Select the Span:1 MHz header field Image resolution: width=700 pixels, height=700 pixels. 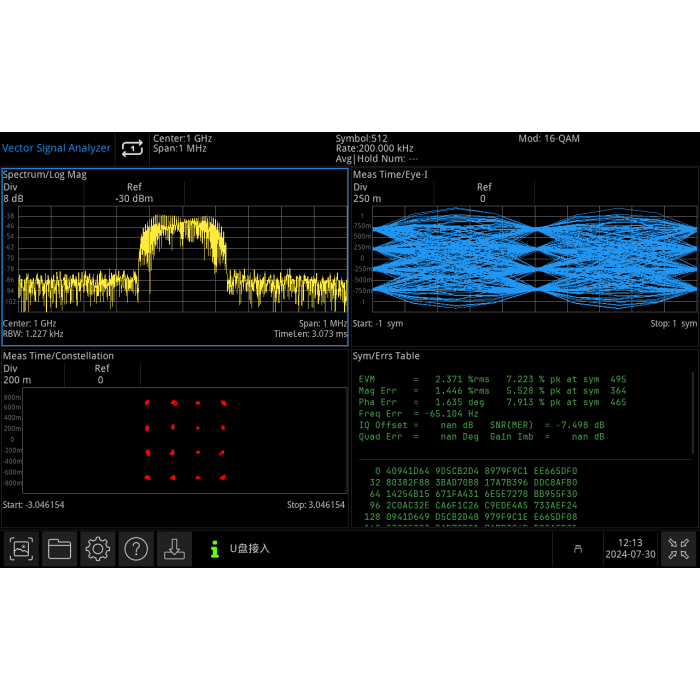pos(180,149)
